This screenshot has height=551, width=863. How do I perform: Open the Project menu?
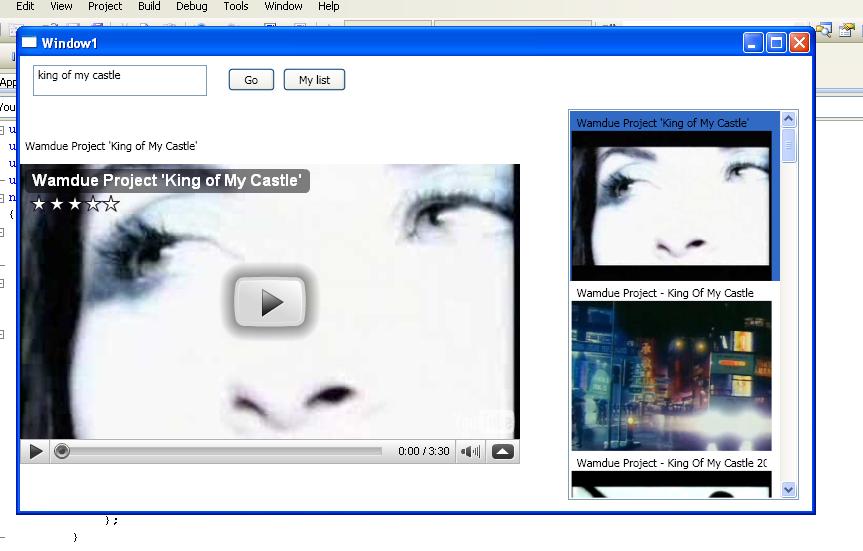tap(105, 6)
